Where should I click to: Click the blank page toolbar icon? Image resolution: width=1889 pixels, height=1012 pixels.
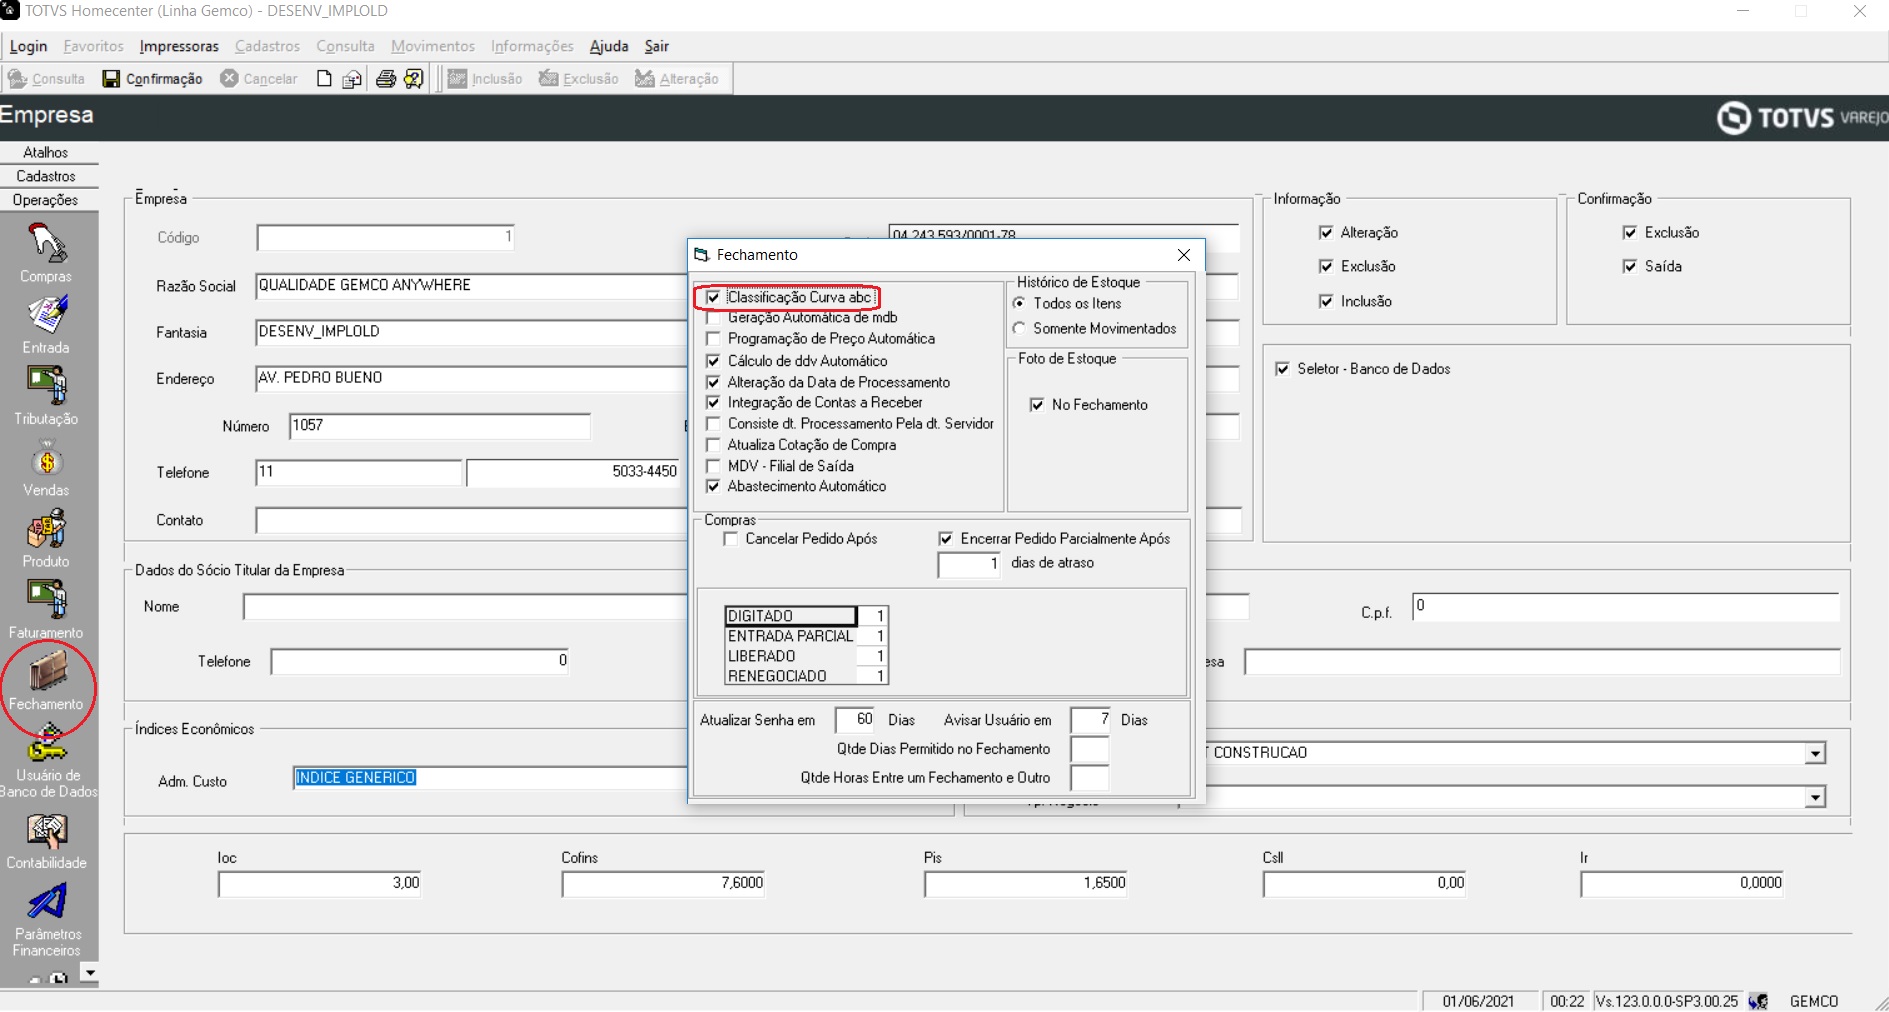[x=324, y=79]
